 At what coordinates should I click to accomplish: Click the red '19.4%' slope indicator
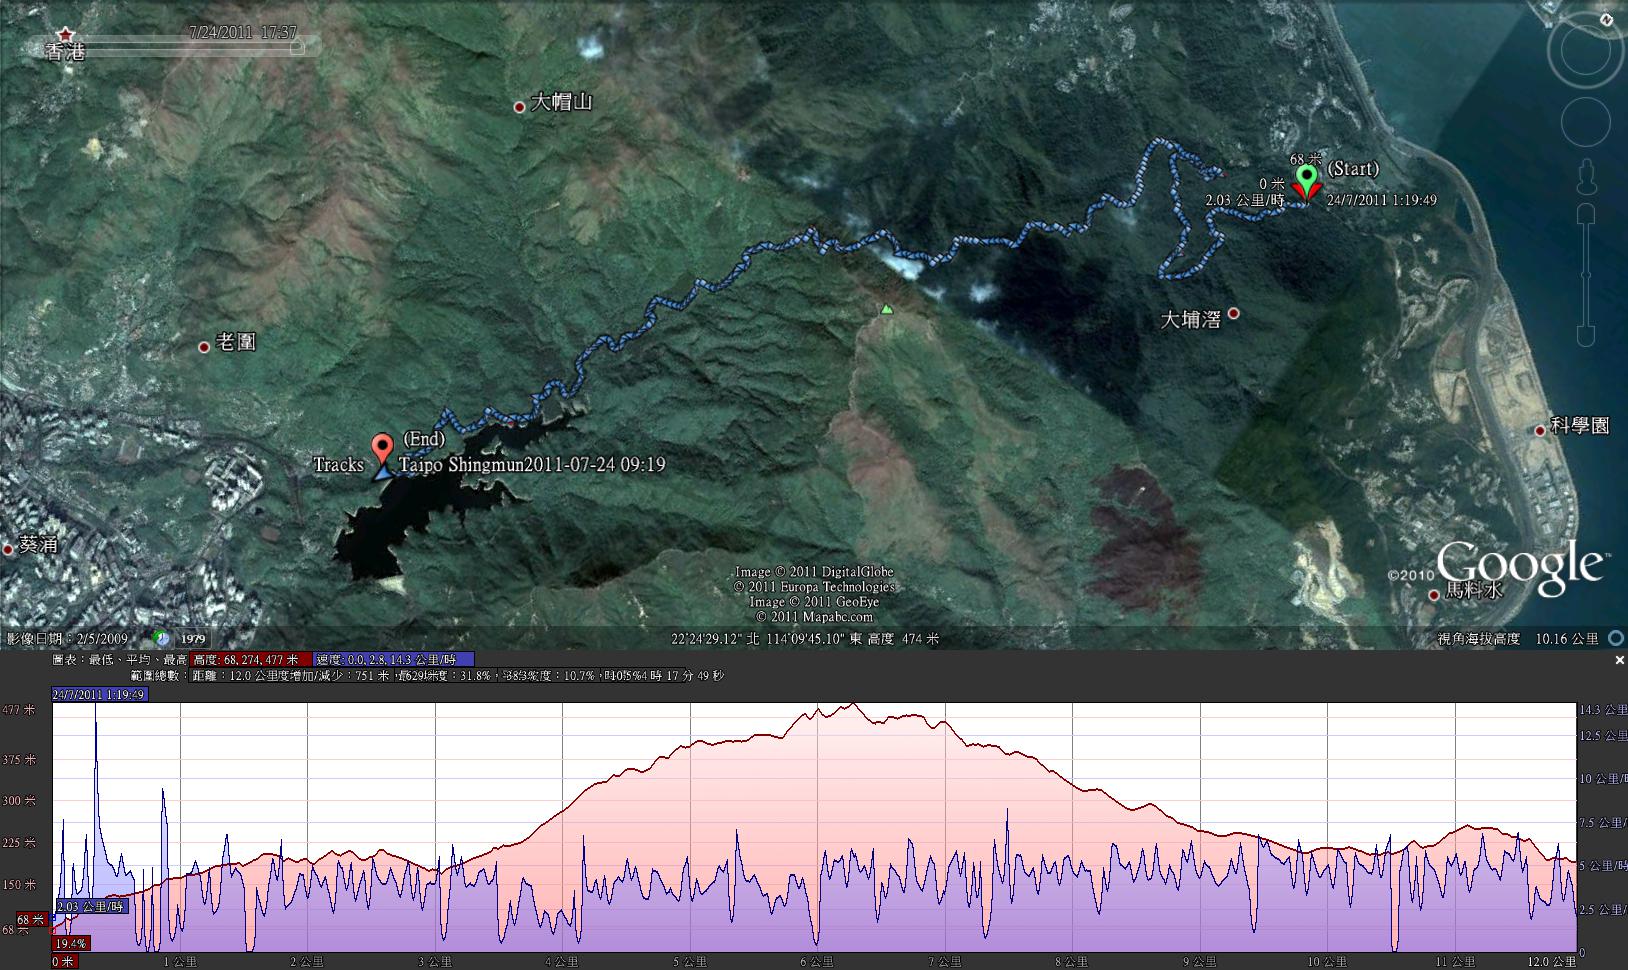tap(71, 944)
